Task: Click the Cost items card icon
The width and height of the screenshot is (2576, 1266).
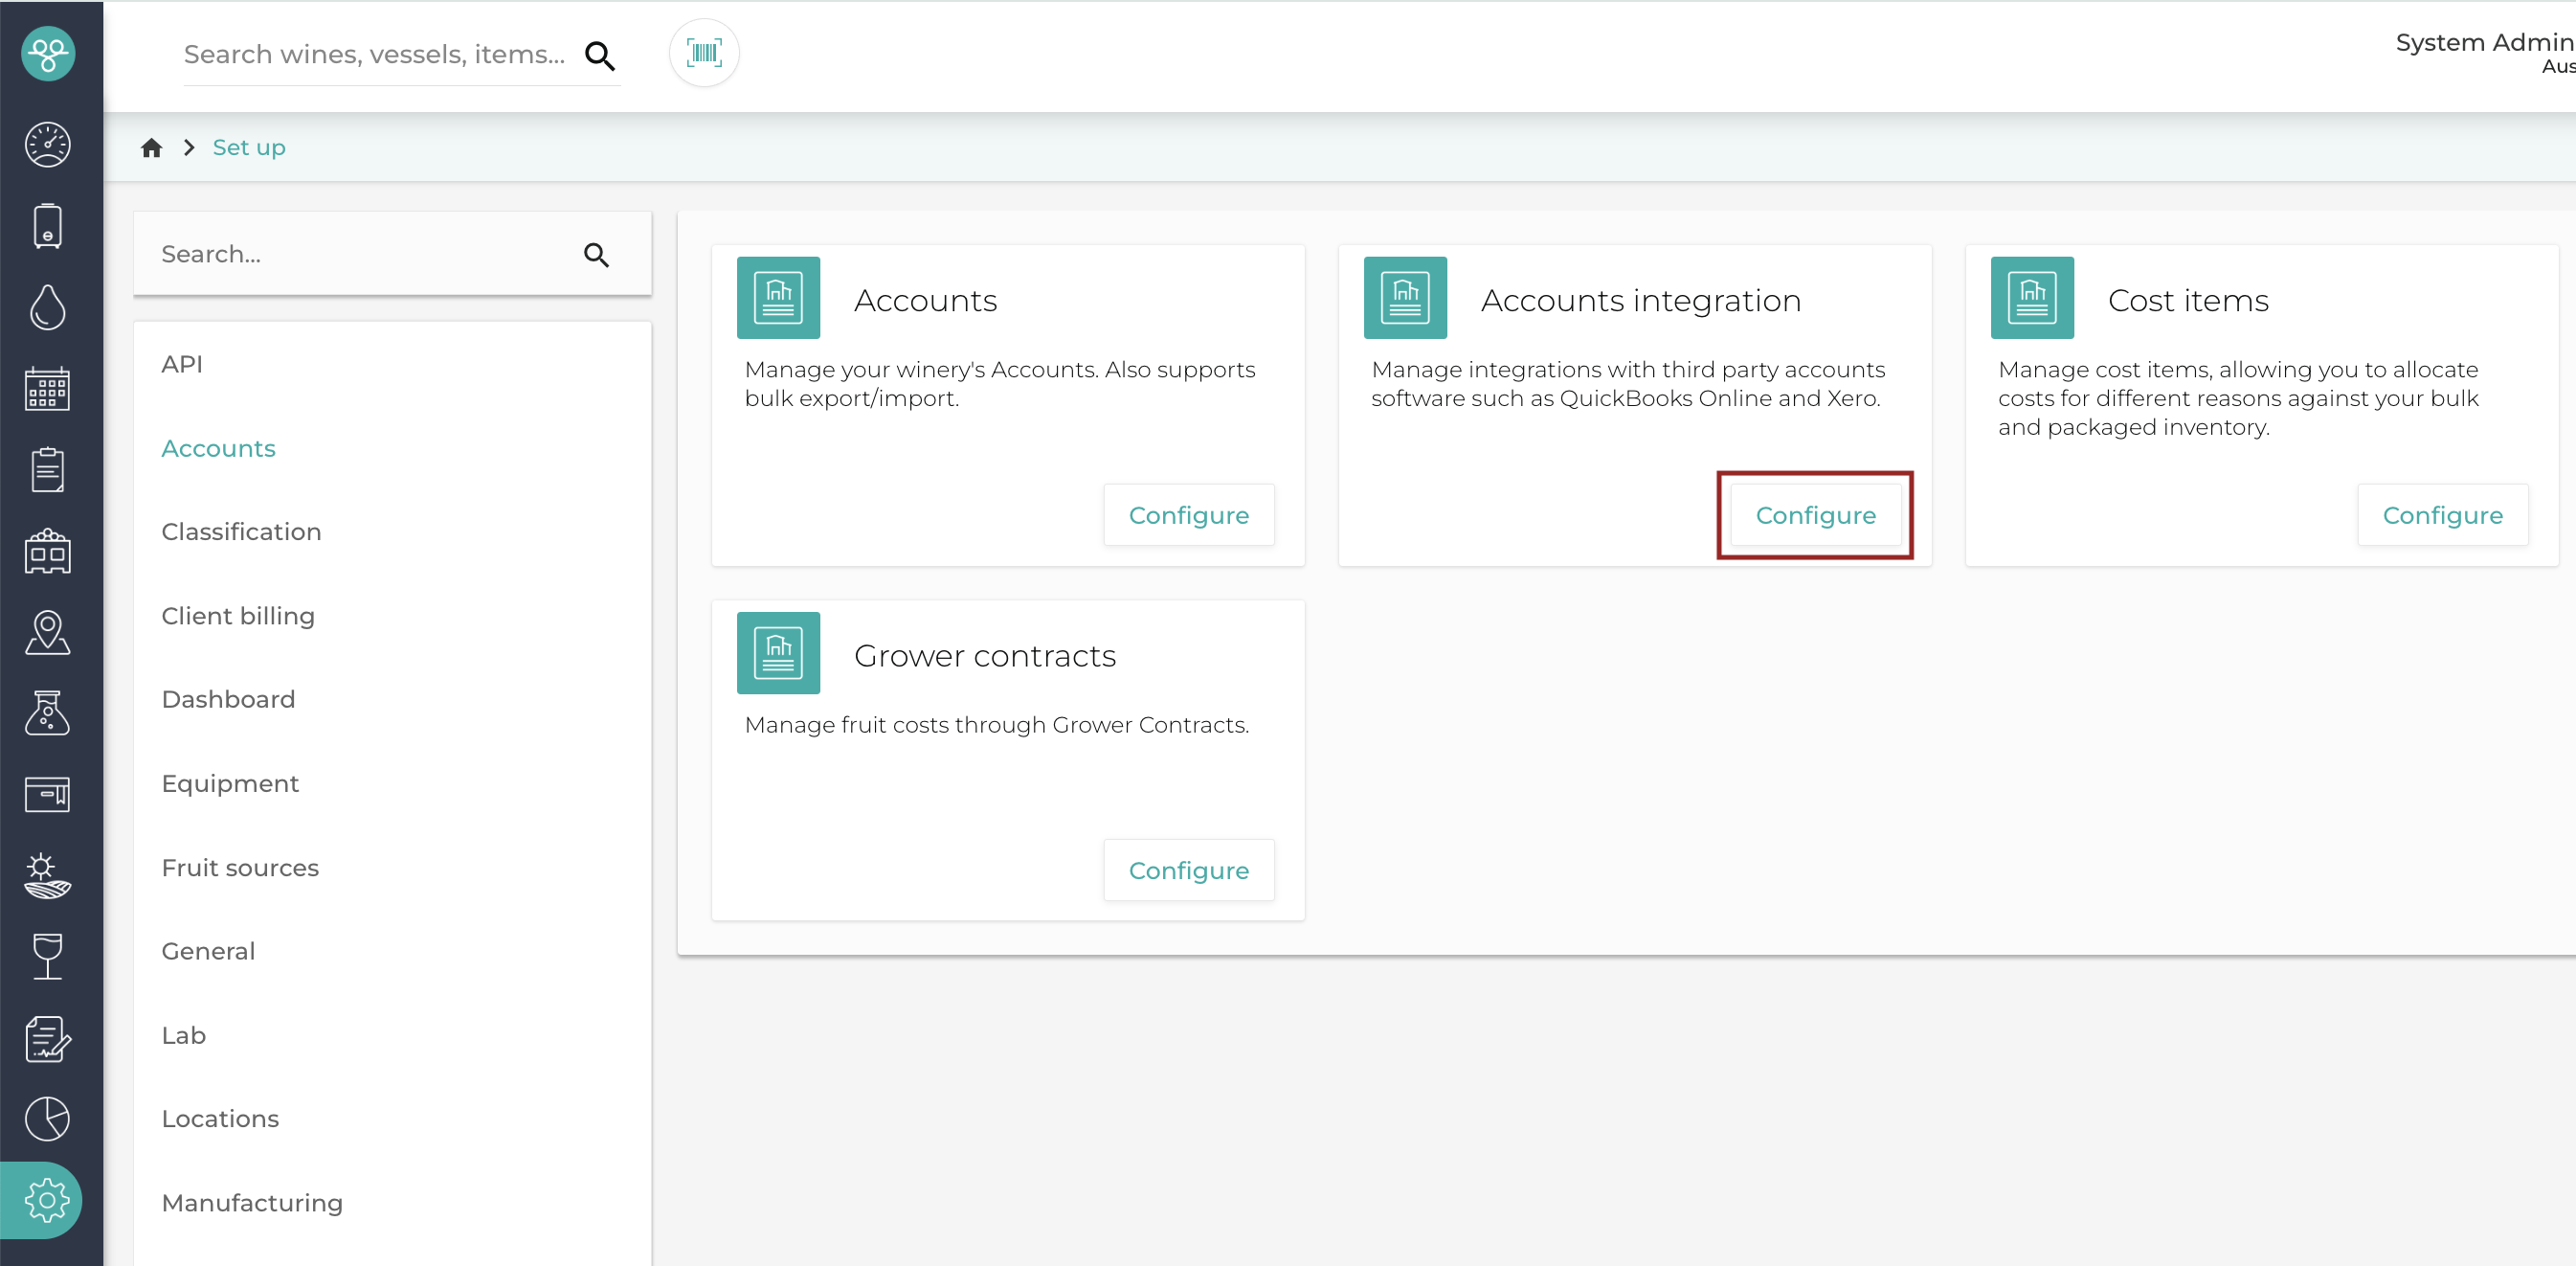Action: coord(2032,298)
